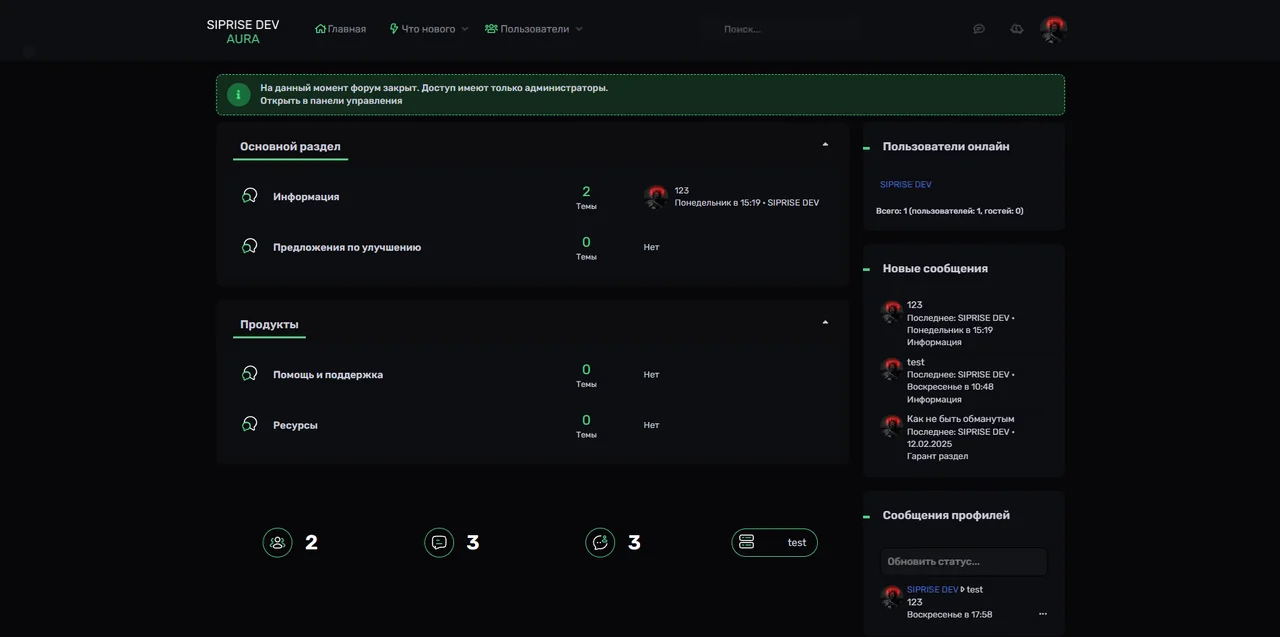Expand the Что нового dropdown menu
Screen dimensions: 1280x637
pyautogui.click(x=464, y=30)
